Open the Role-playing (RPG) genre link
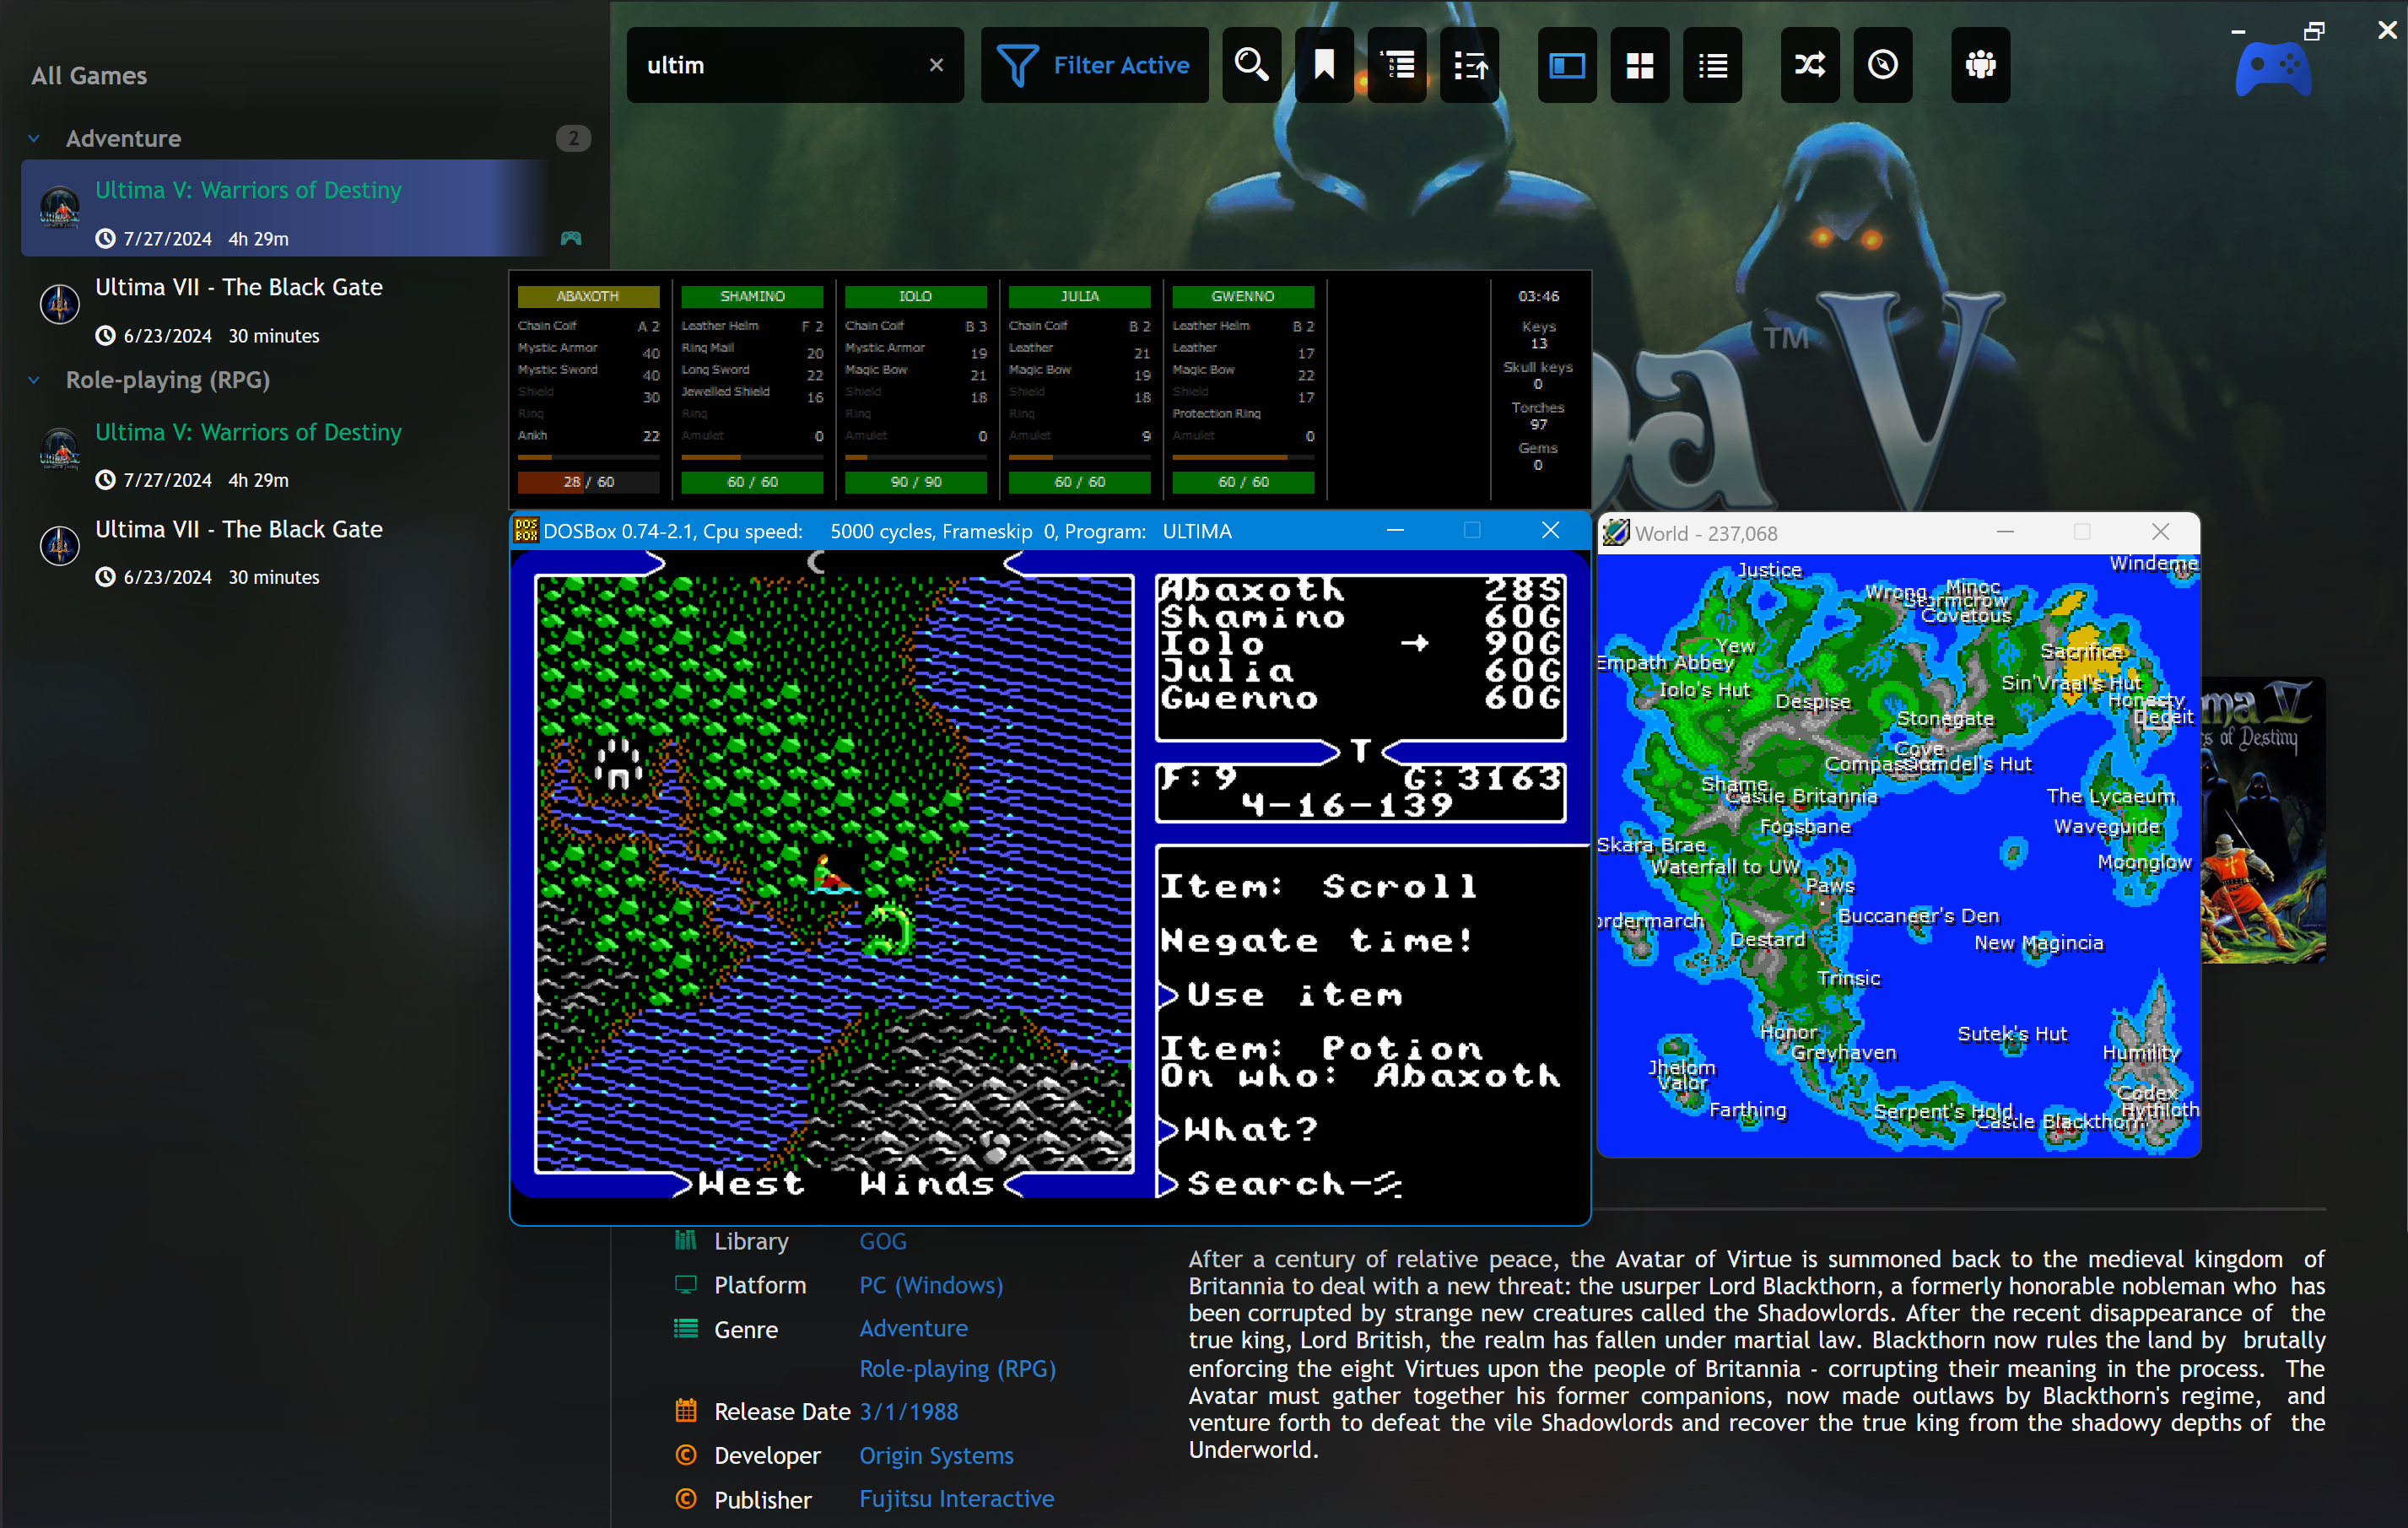 pos(957,1368)
